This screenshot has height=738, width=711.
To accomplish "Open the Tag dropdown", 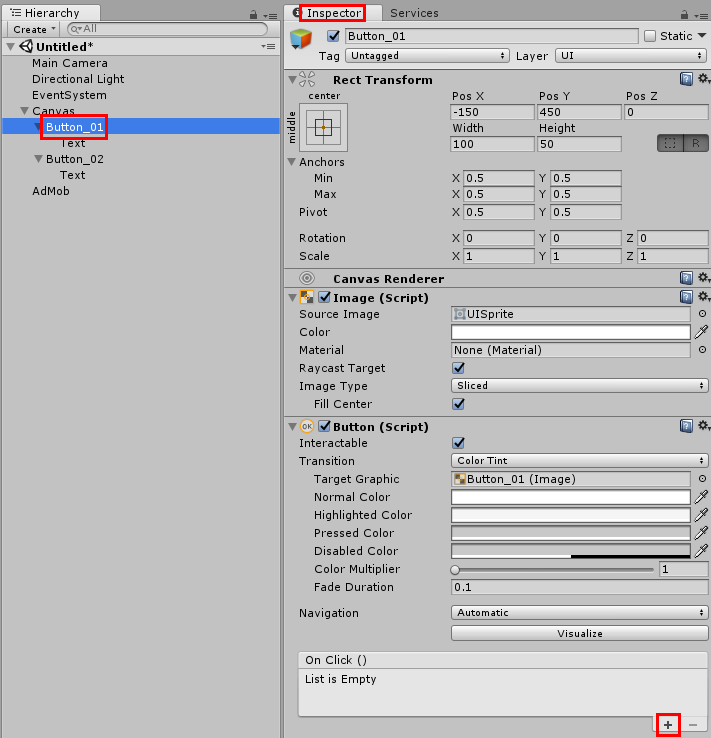I will [427, 56].
